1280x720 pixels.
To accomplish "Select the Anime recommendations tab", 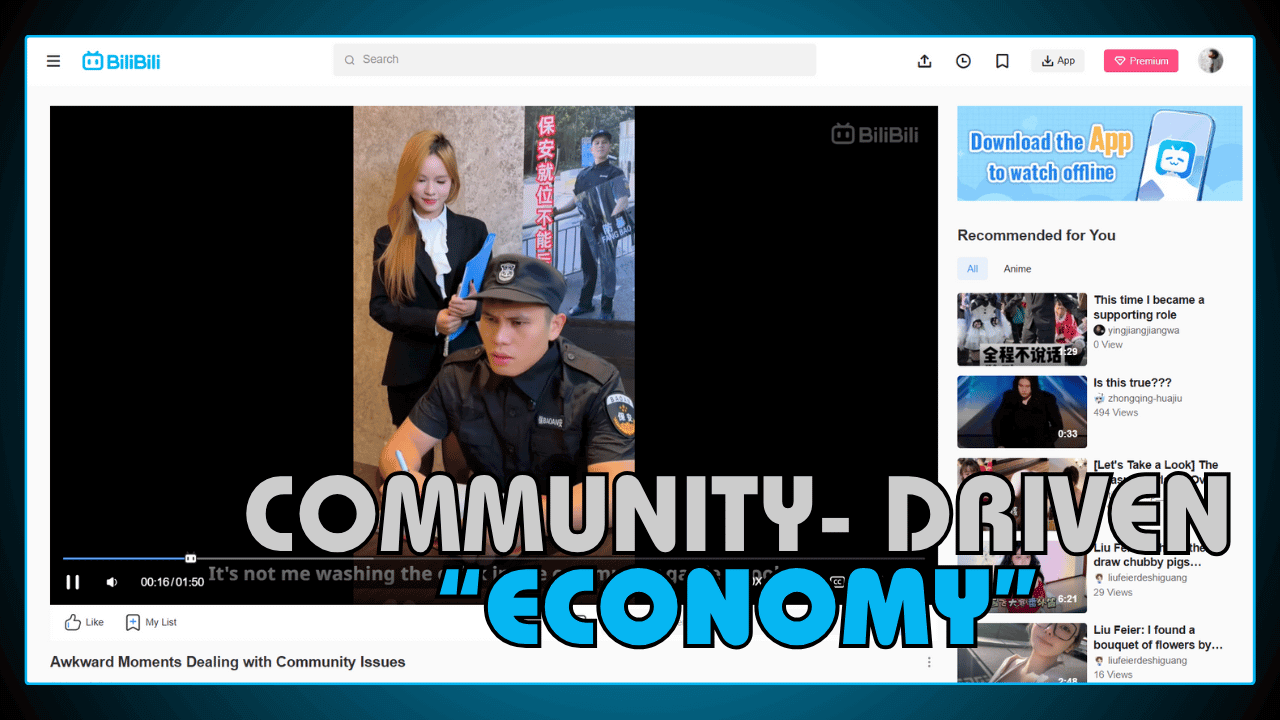I will click(x=1017, y=269).
